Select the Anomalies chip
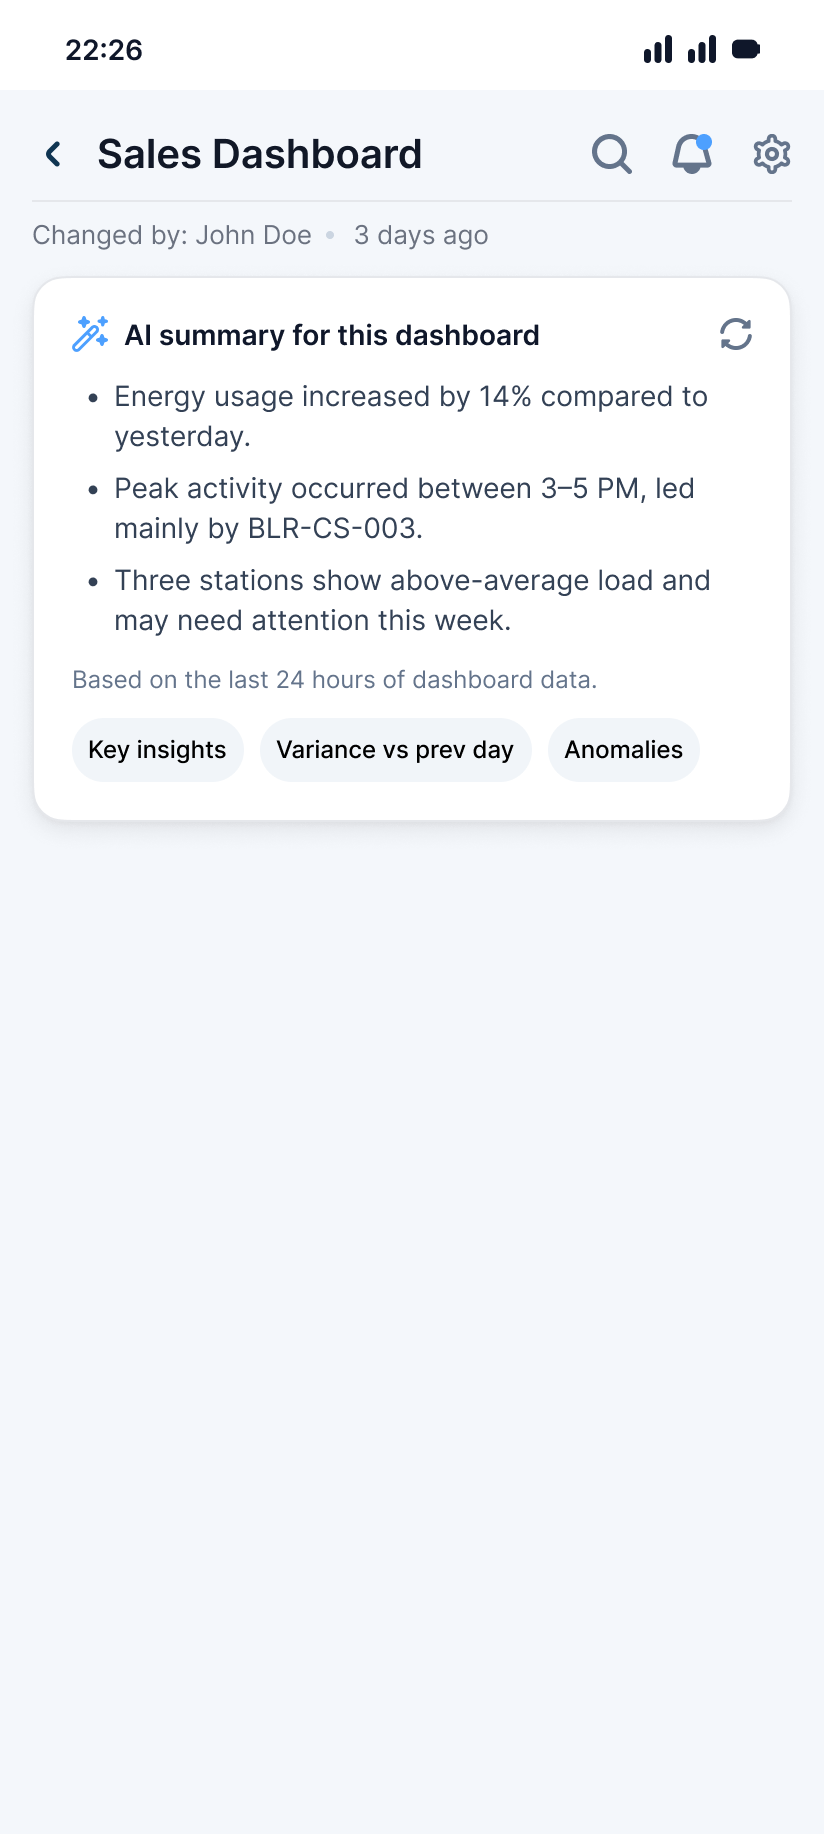 (623, 750)
